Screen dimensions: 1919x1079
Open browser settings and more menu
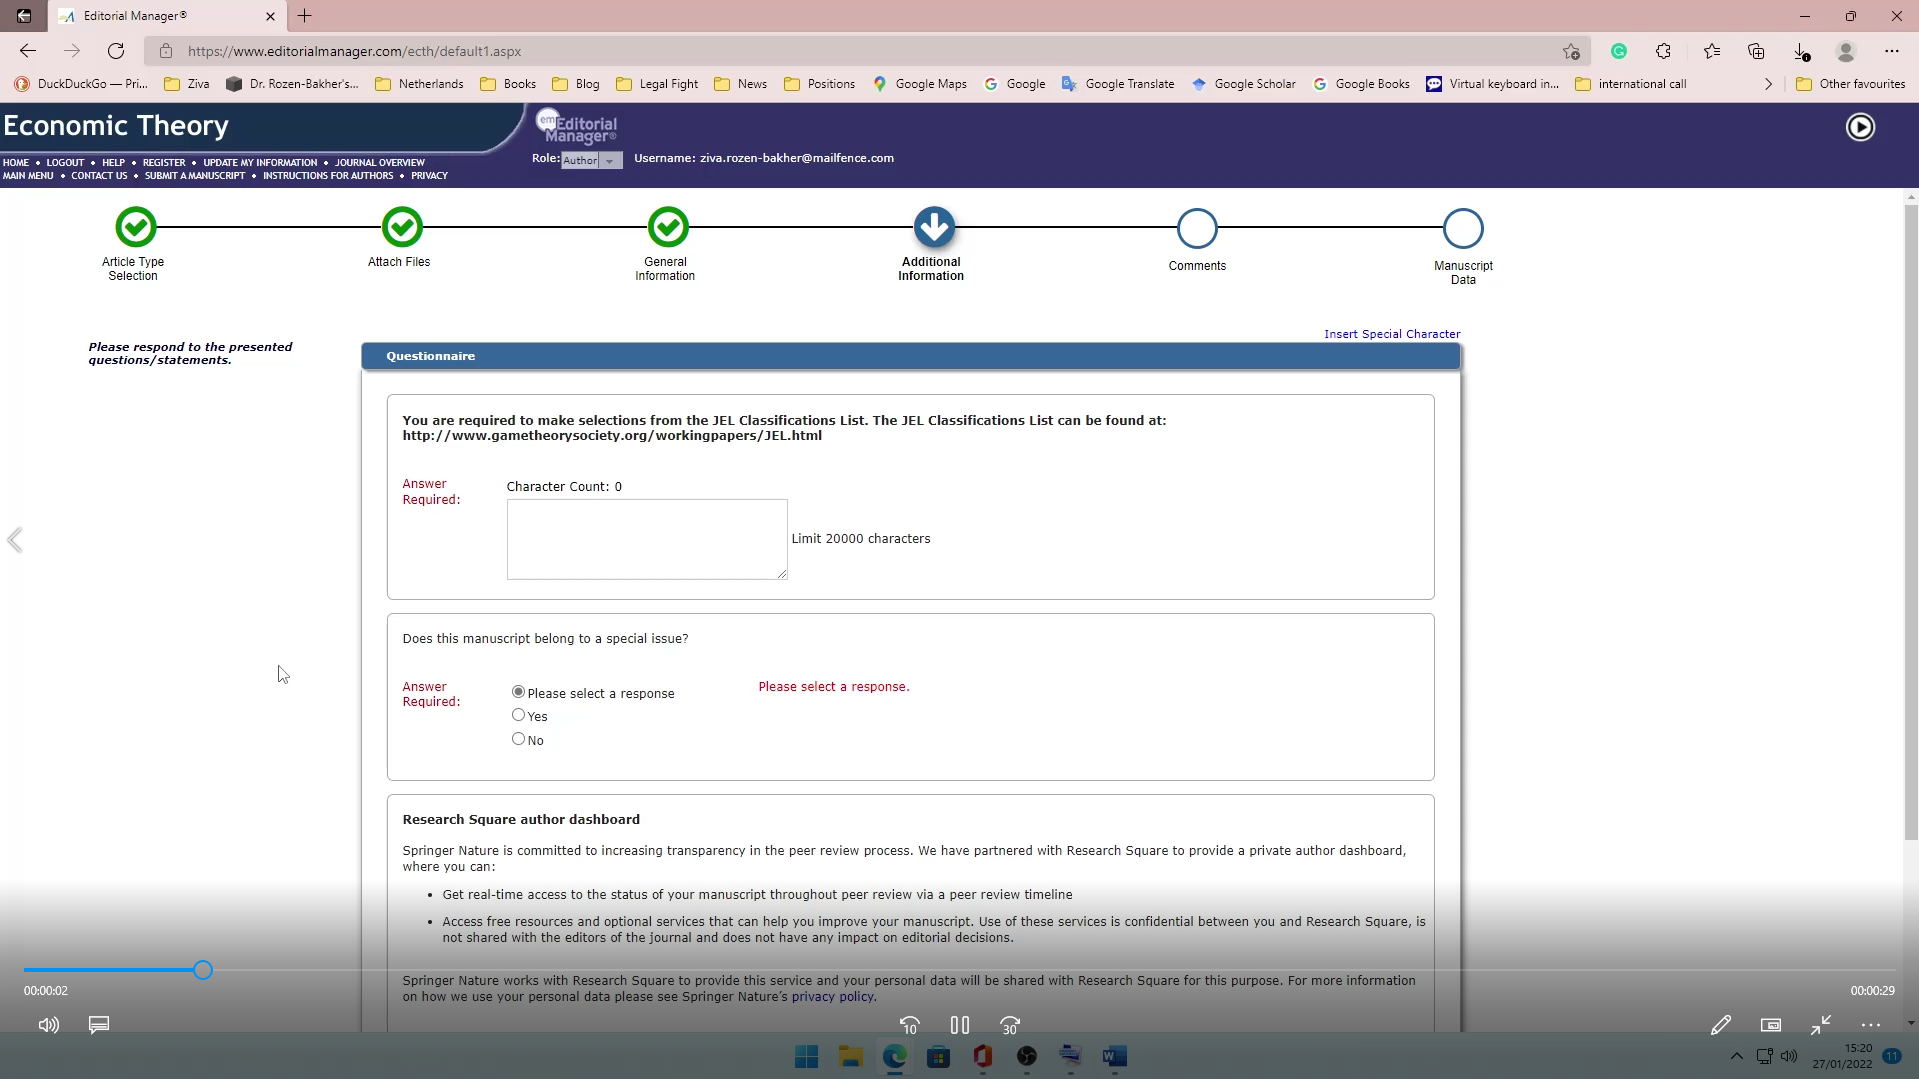click(x=1891, y=51)
